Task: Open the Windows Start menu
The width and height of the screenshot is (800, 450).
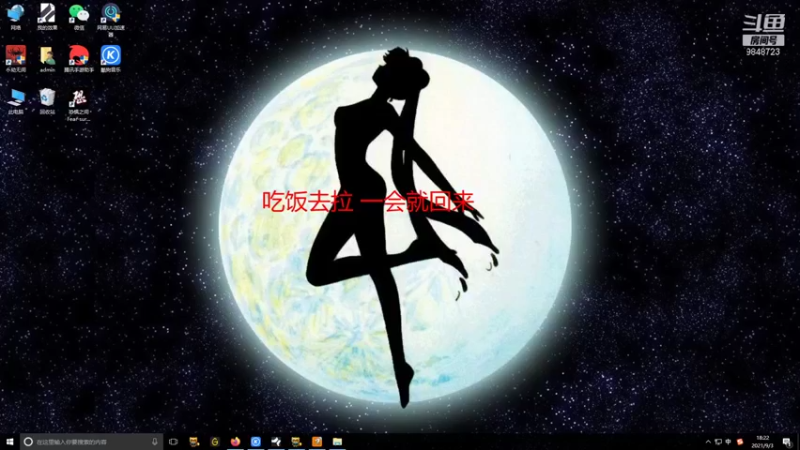Action: coord(10,442)
